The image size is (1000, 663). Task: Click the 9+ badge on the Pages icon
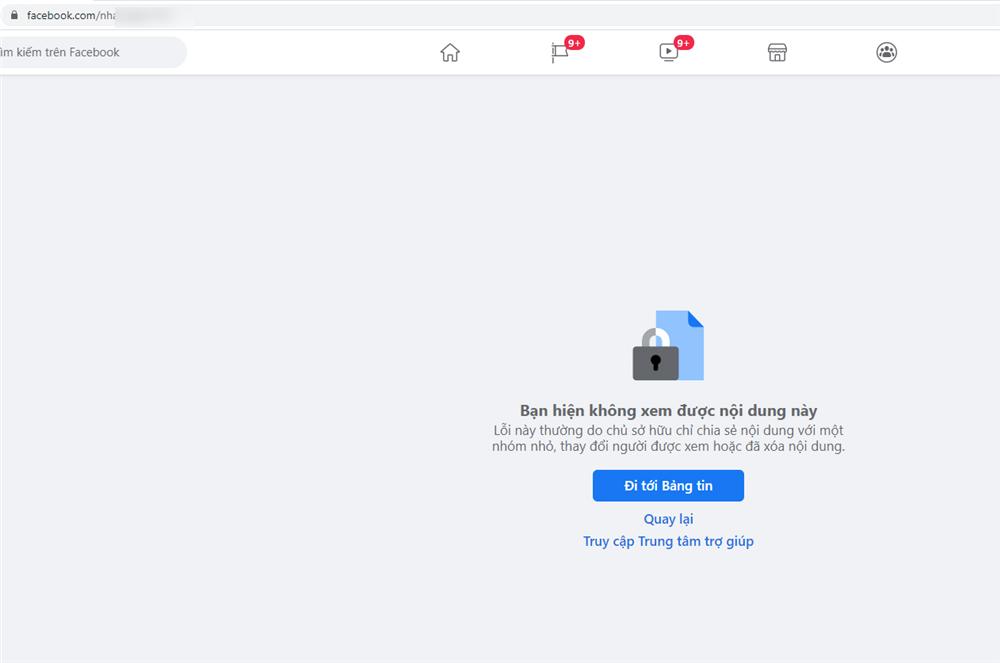[x=572, y=43]
